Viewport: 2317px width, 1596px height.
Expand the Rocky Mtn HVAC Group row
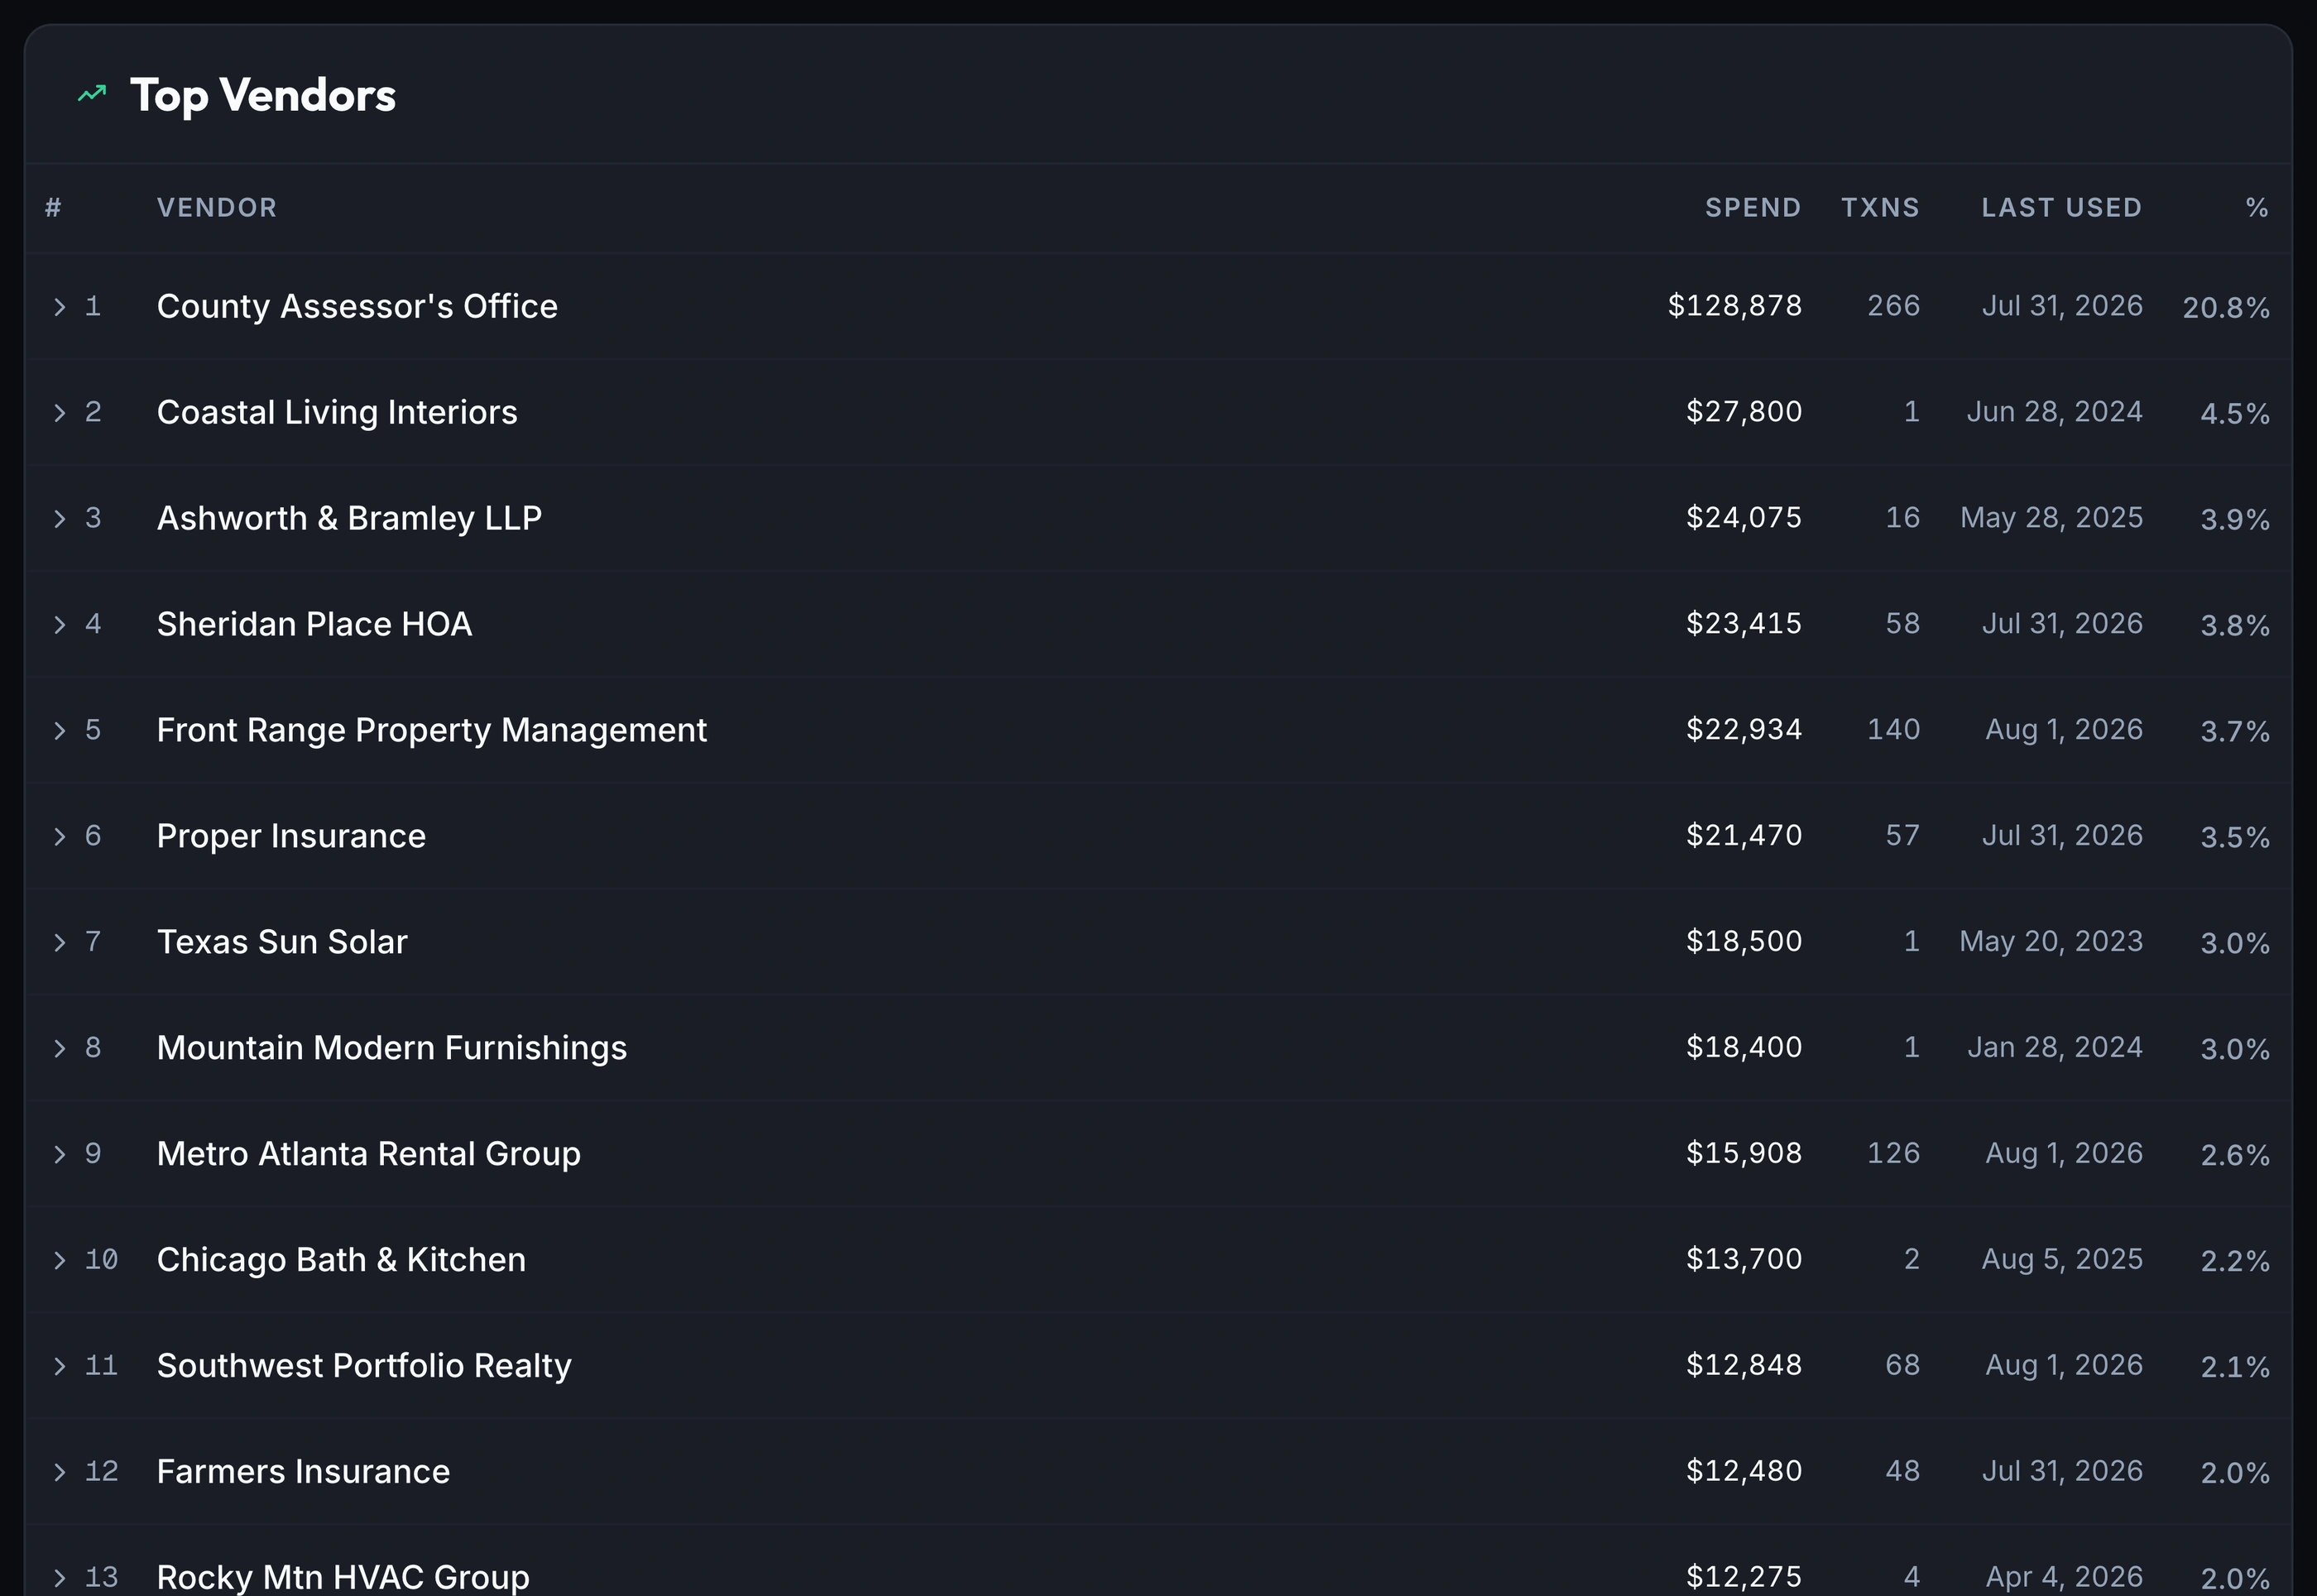(x=60, y=1578)
